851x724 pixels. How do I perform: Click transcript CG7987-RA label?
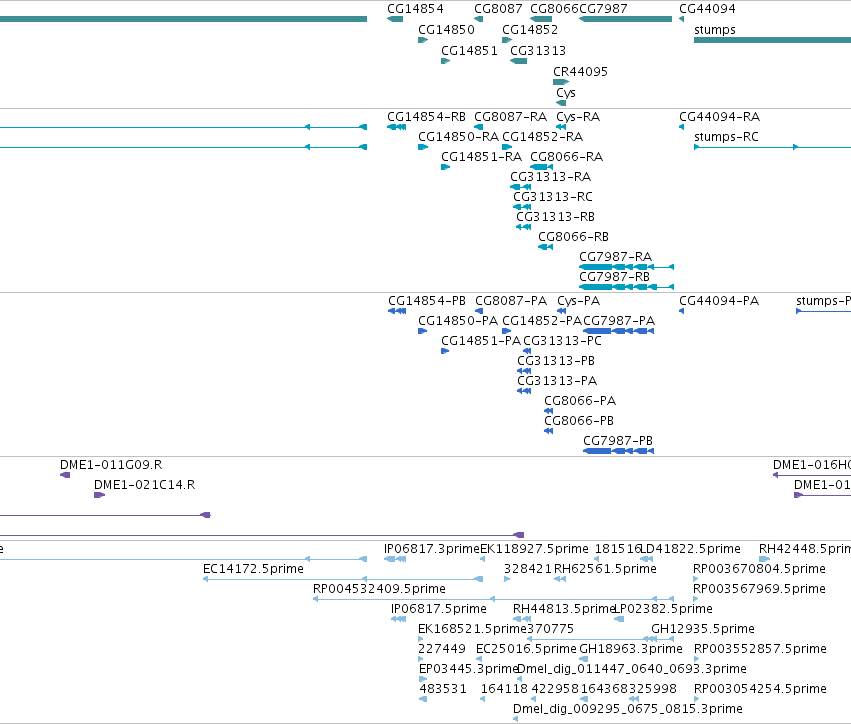615,257
